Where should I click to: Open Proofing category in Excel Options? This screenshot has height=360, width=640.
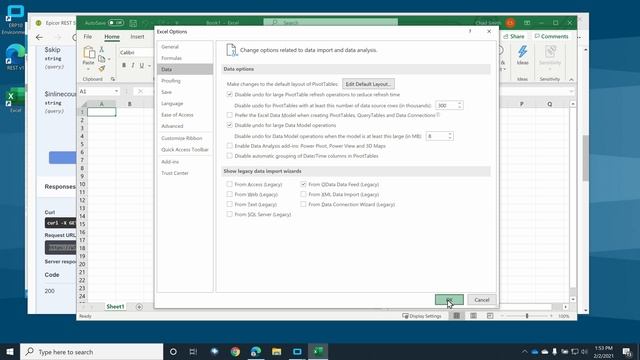[185, 81]
